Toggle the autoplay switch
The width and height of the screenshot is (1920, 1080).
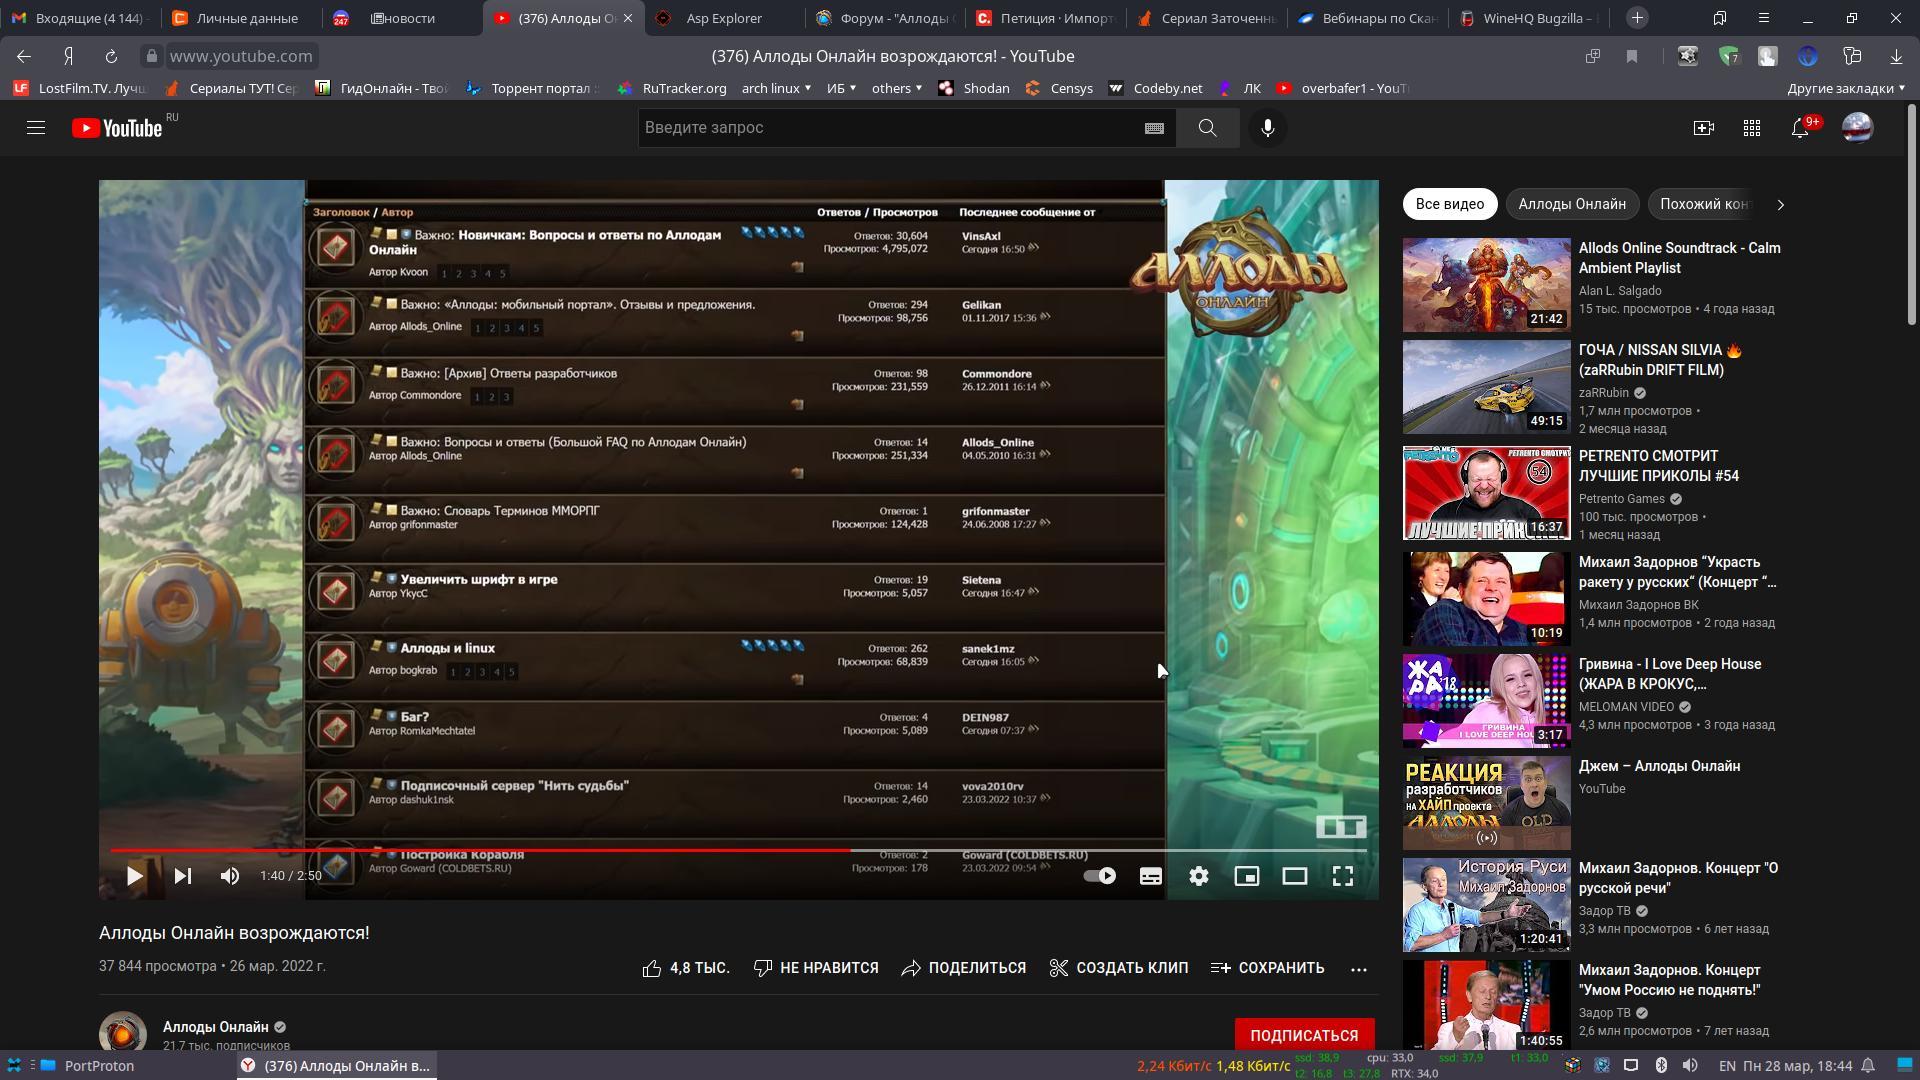1100,876
